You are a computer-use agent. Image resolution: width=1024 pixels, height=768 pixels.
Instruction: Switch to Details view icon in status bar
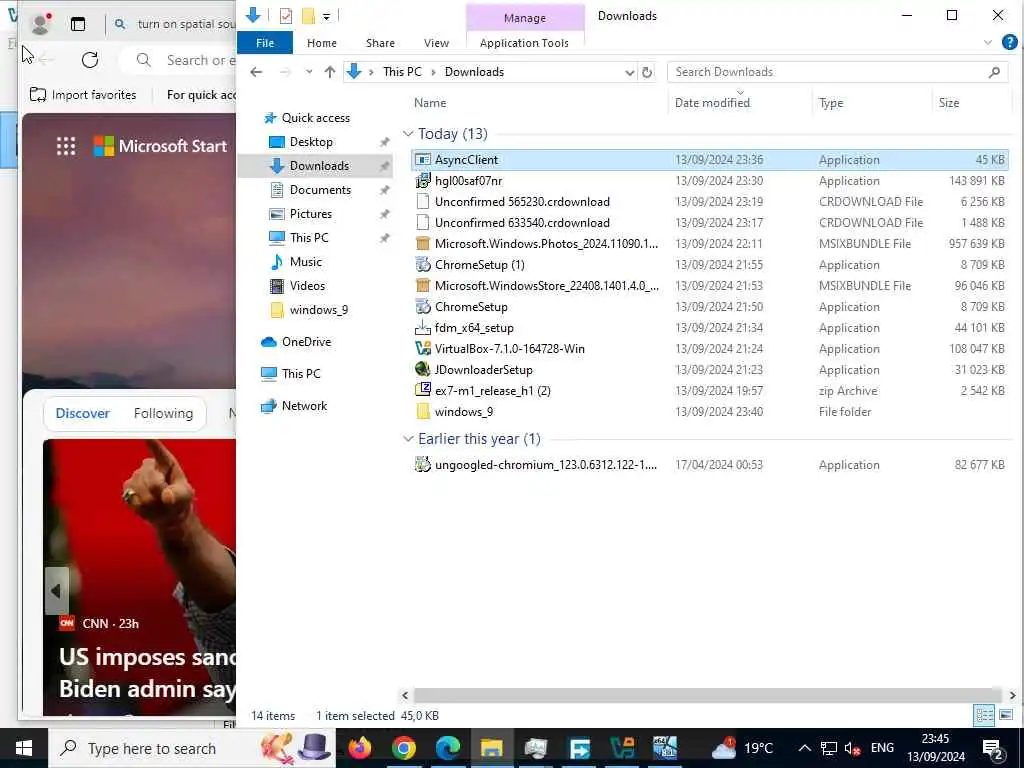984,715
